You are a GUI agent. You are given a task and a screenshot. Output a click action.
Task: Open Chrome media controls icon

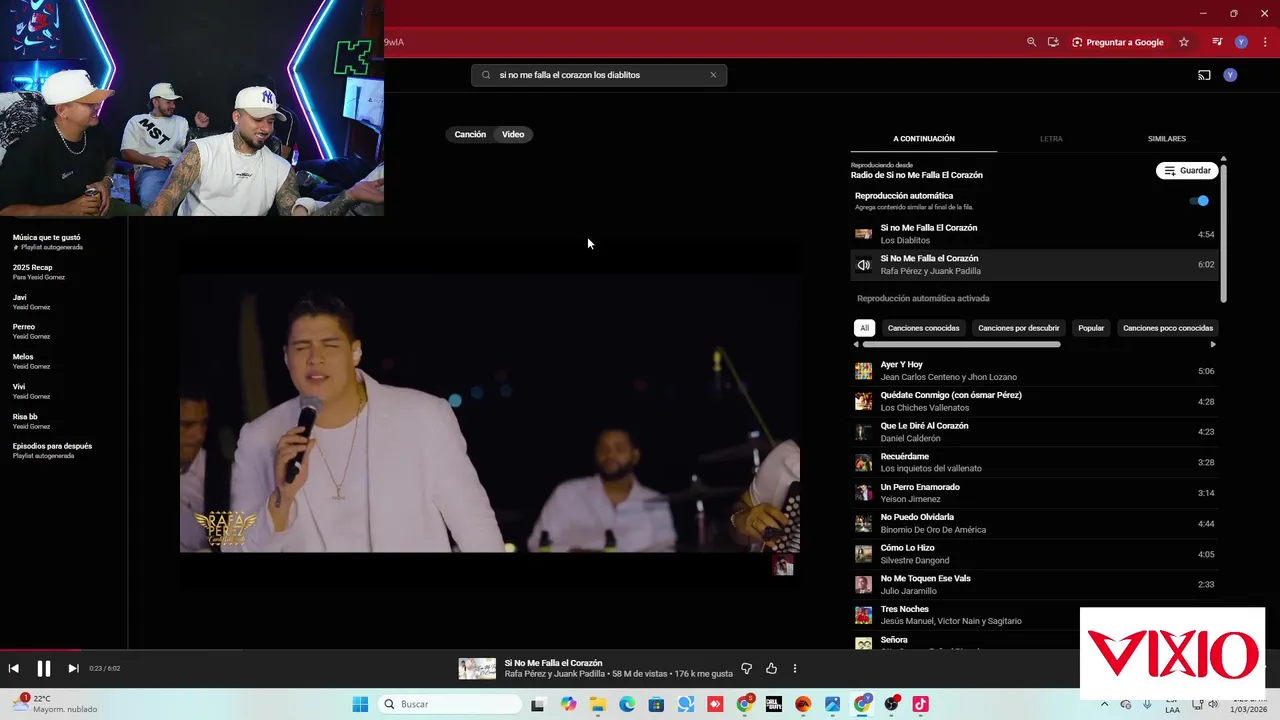(1217, 42)
